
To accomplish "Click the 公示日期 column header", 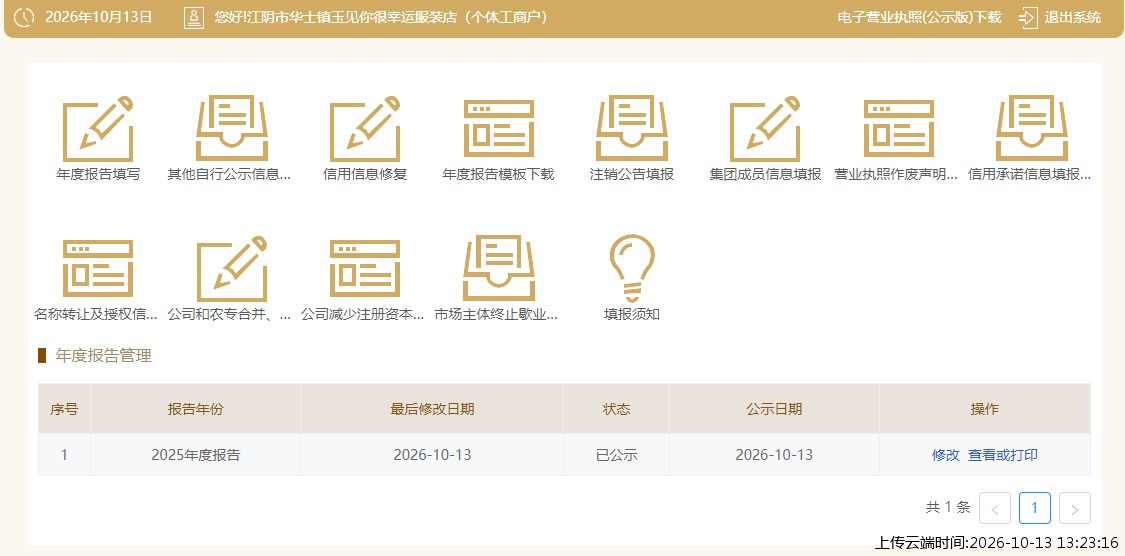I will 774,409.
